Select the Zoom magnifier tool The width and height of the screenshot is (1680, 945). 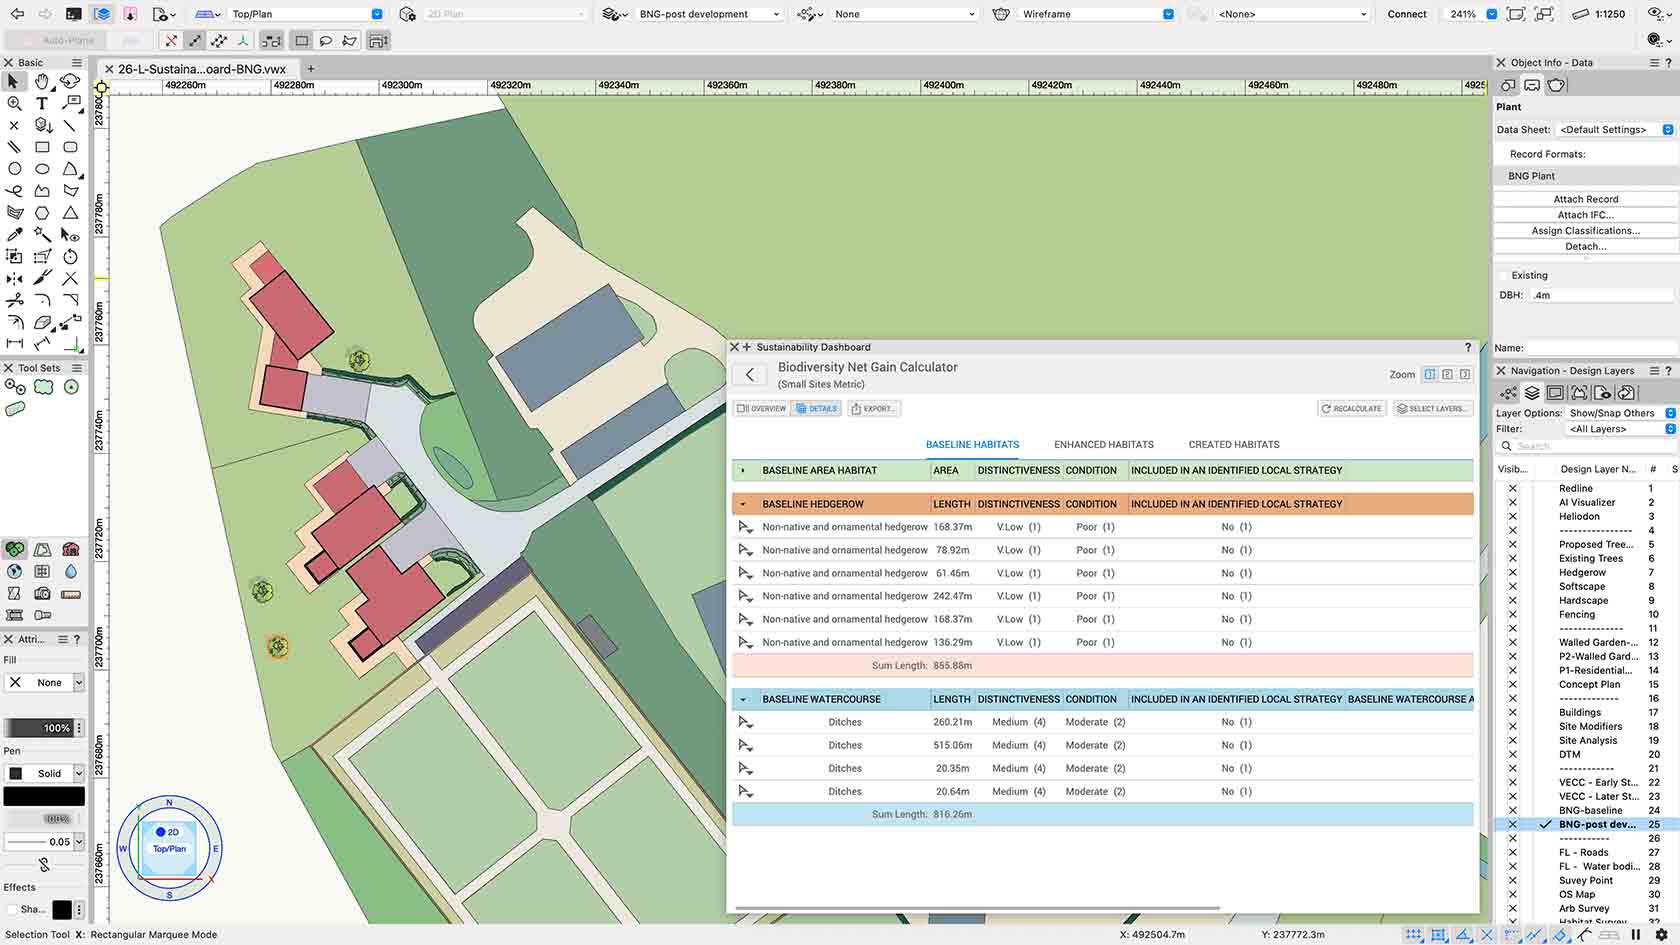(x=14, y=103)
